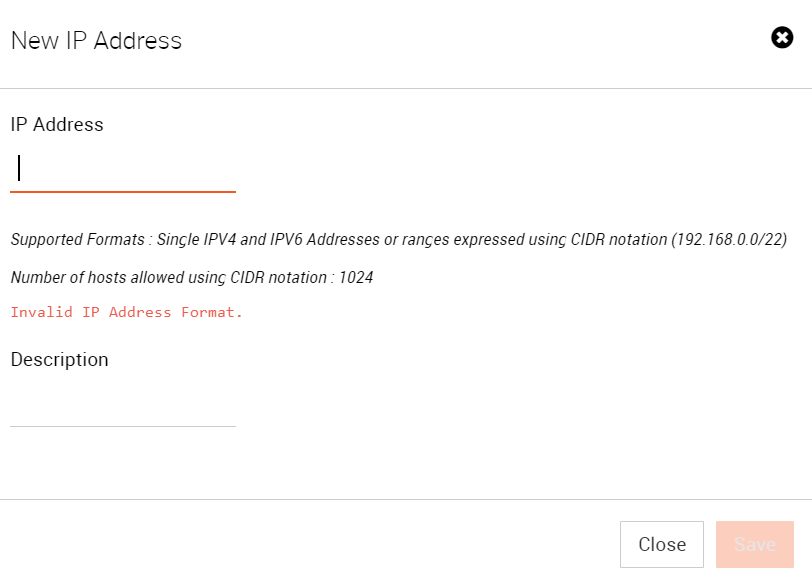812x583 pixels.
Task: Click the Number of hosts allowed hint
Action: [x=192, y=278]
